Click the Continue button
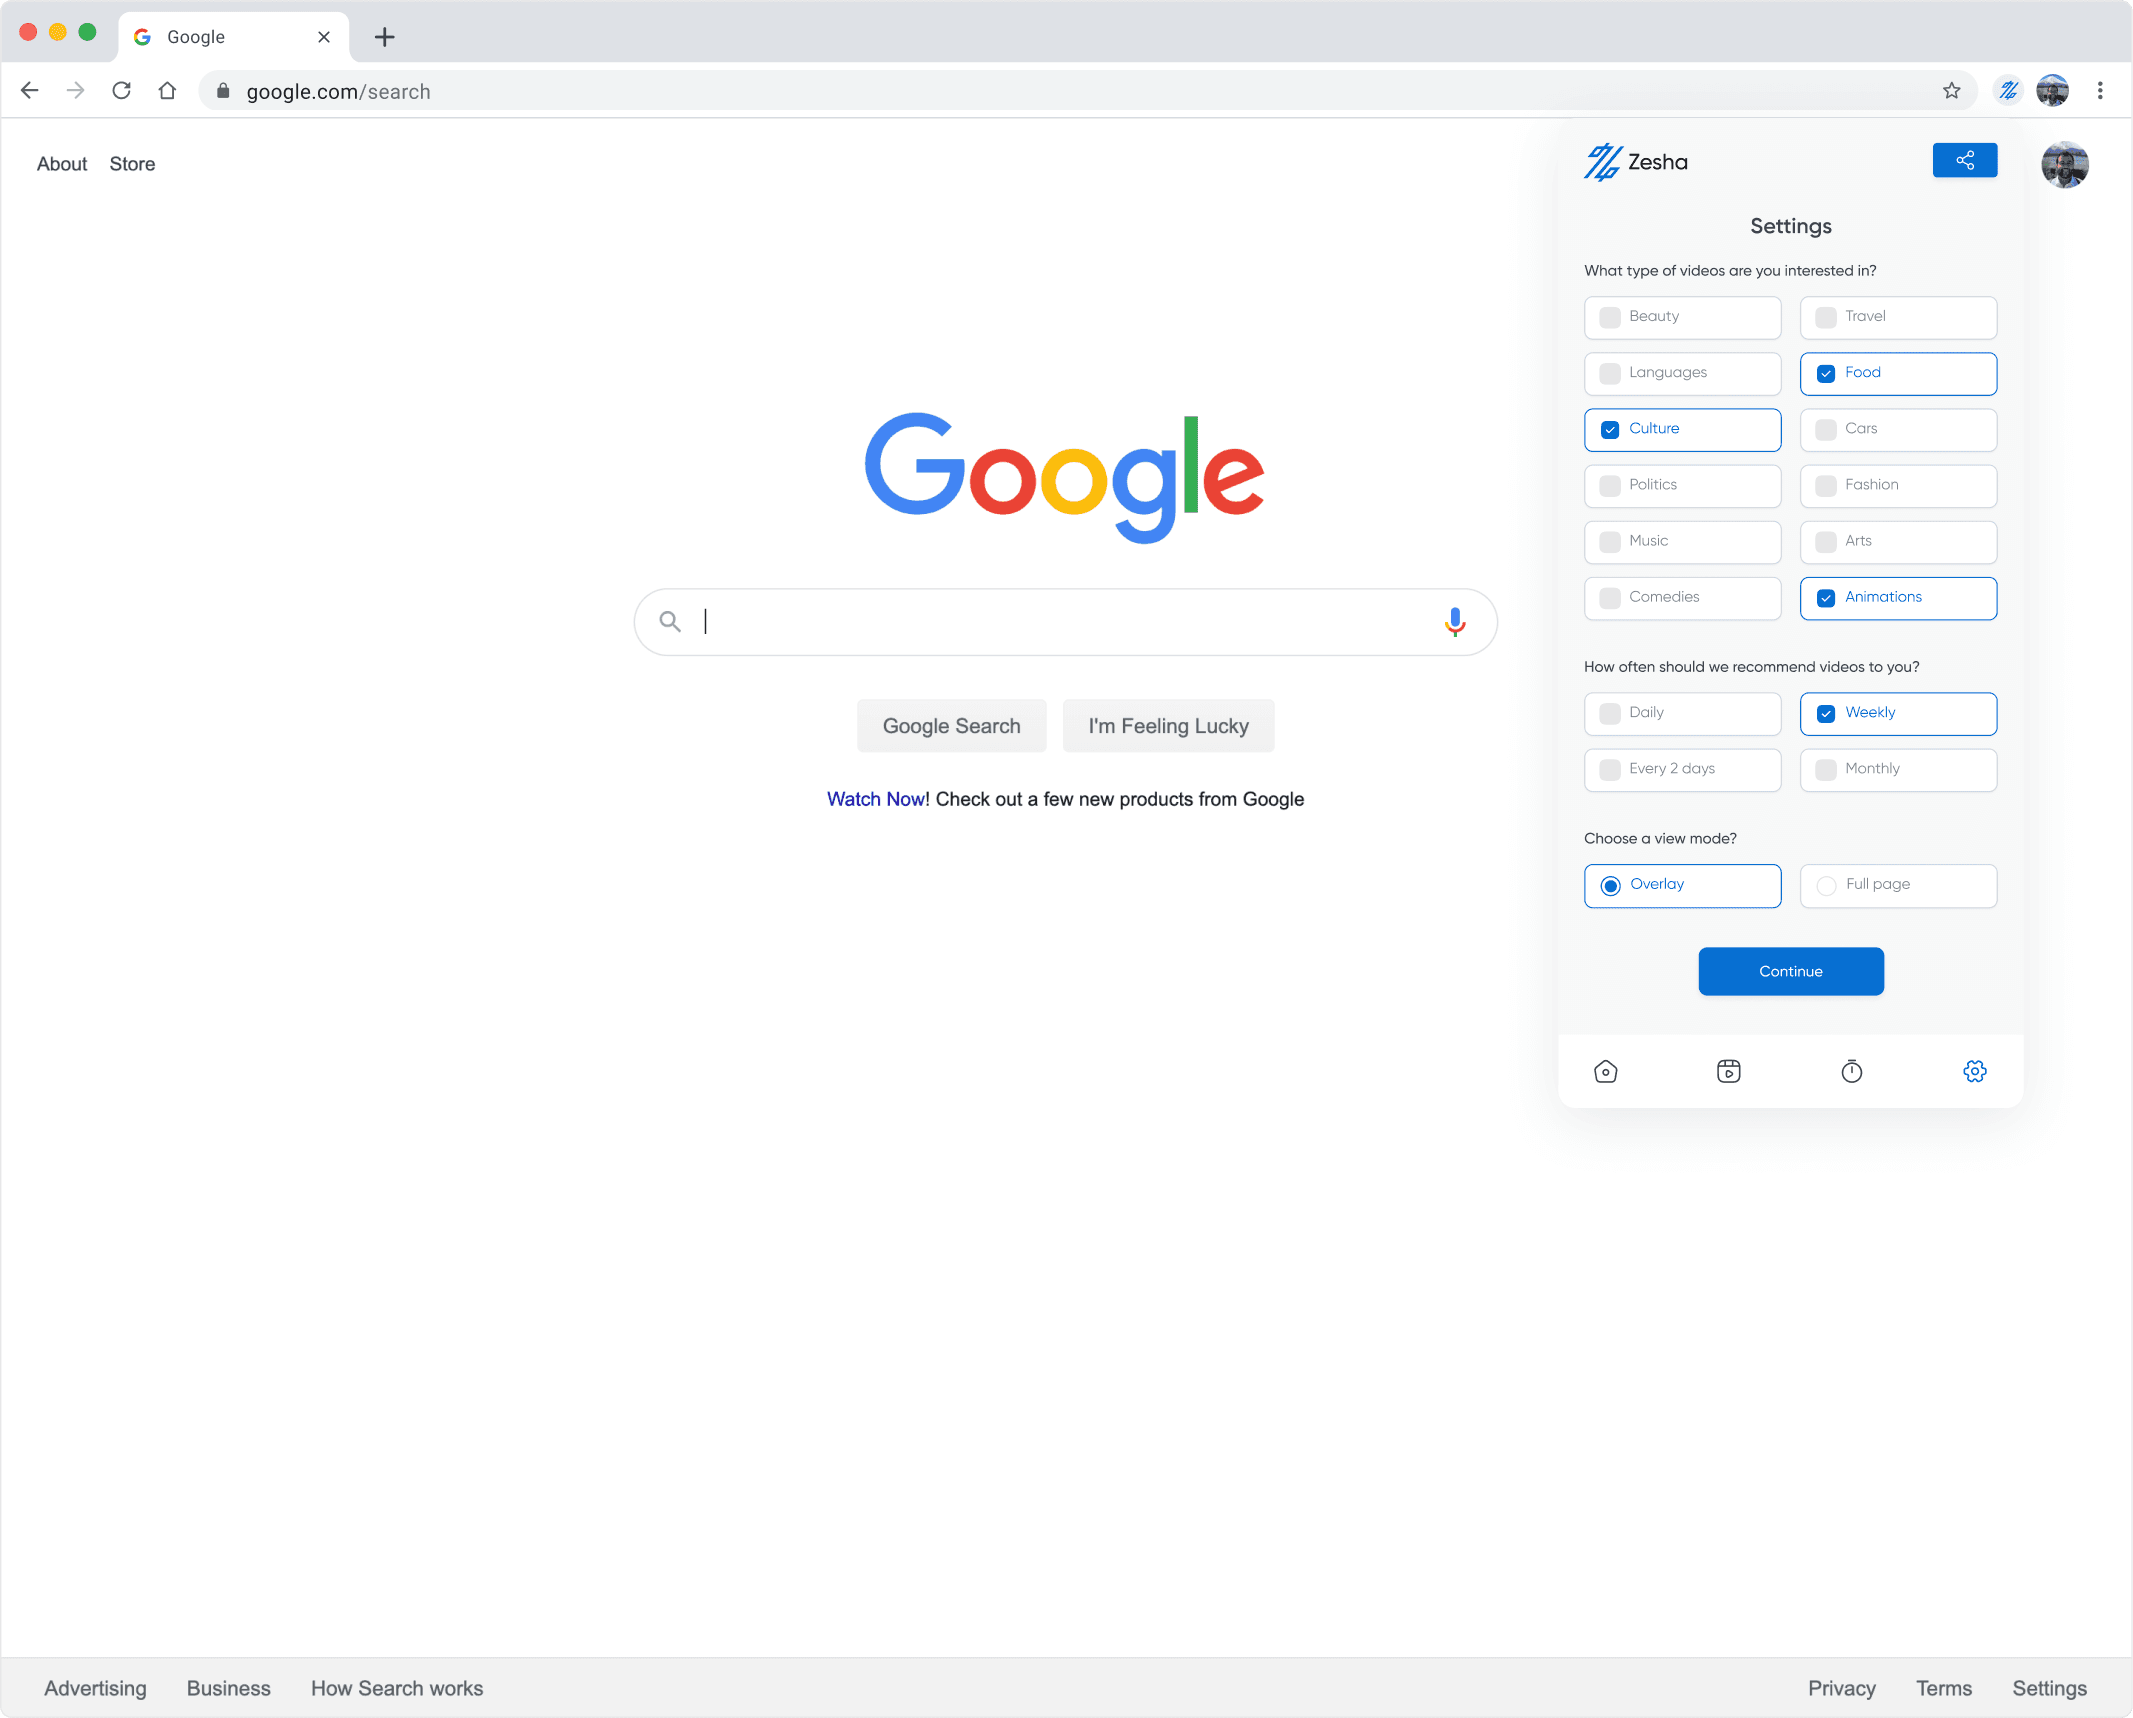2133x1718 pixels. pyautogui.click(x=1790, y=971)
